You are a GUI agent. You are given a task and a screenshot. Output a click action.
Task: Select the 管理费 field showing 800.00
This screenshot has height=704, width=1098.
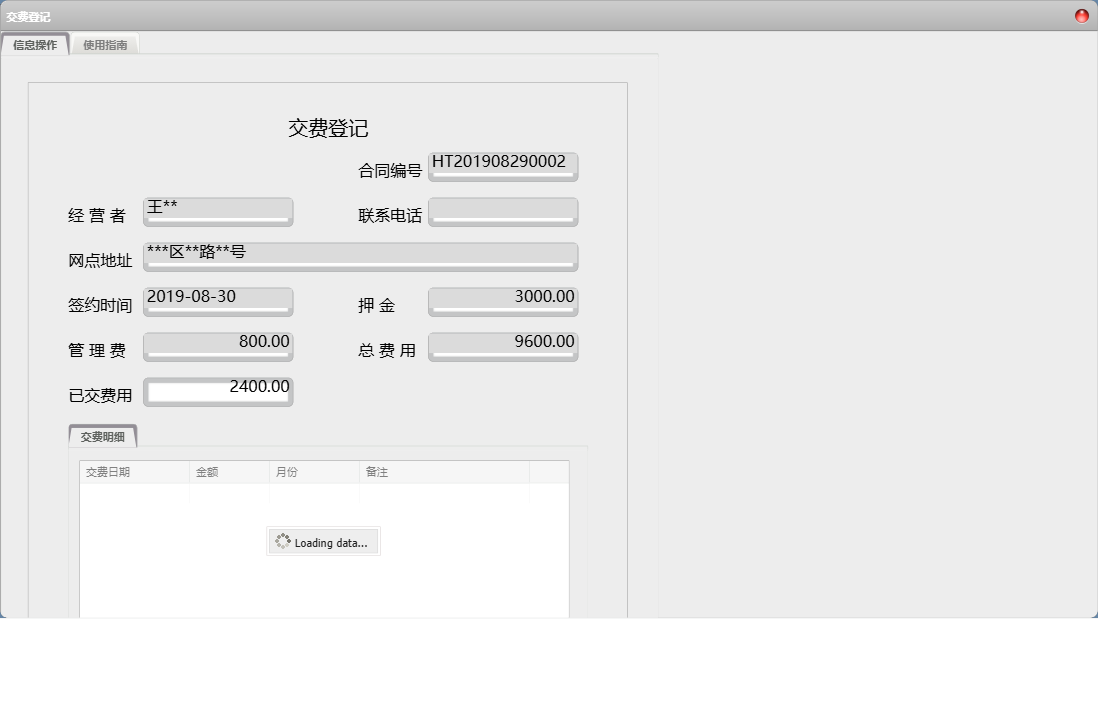click(218, 343)
